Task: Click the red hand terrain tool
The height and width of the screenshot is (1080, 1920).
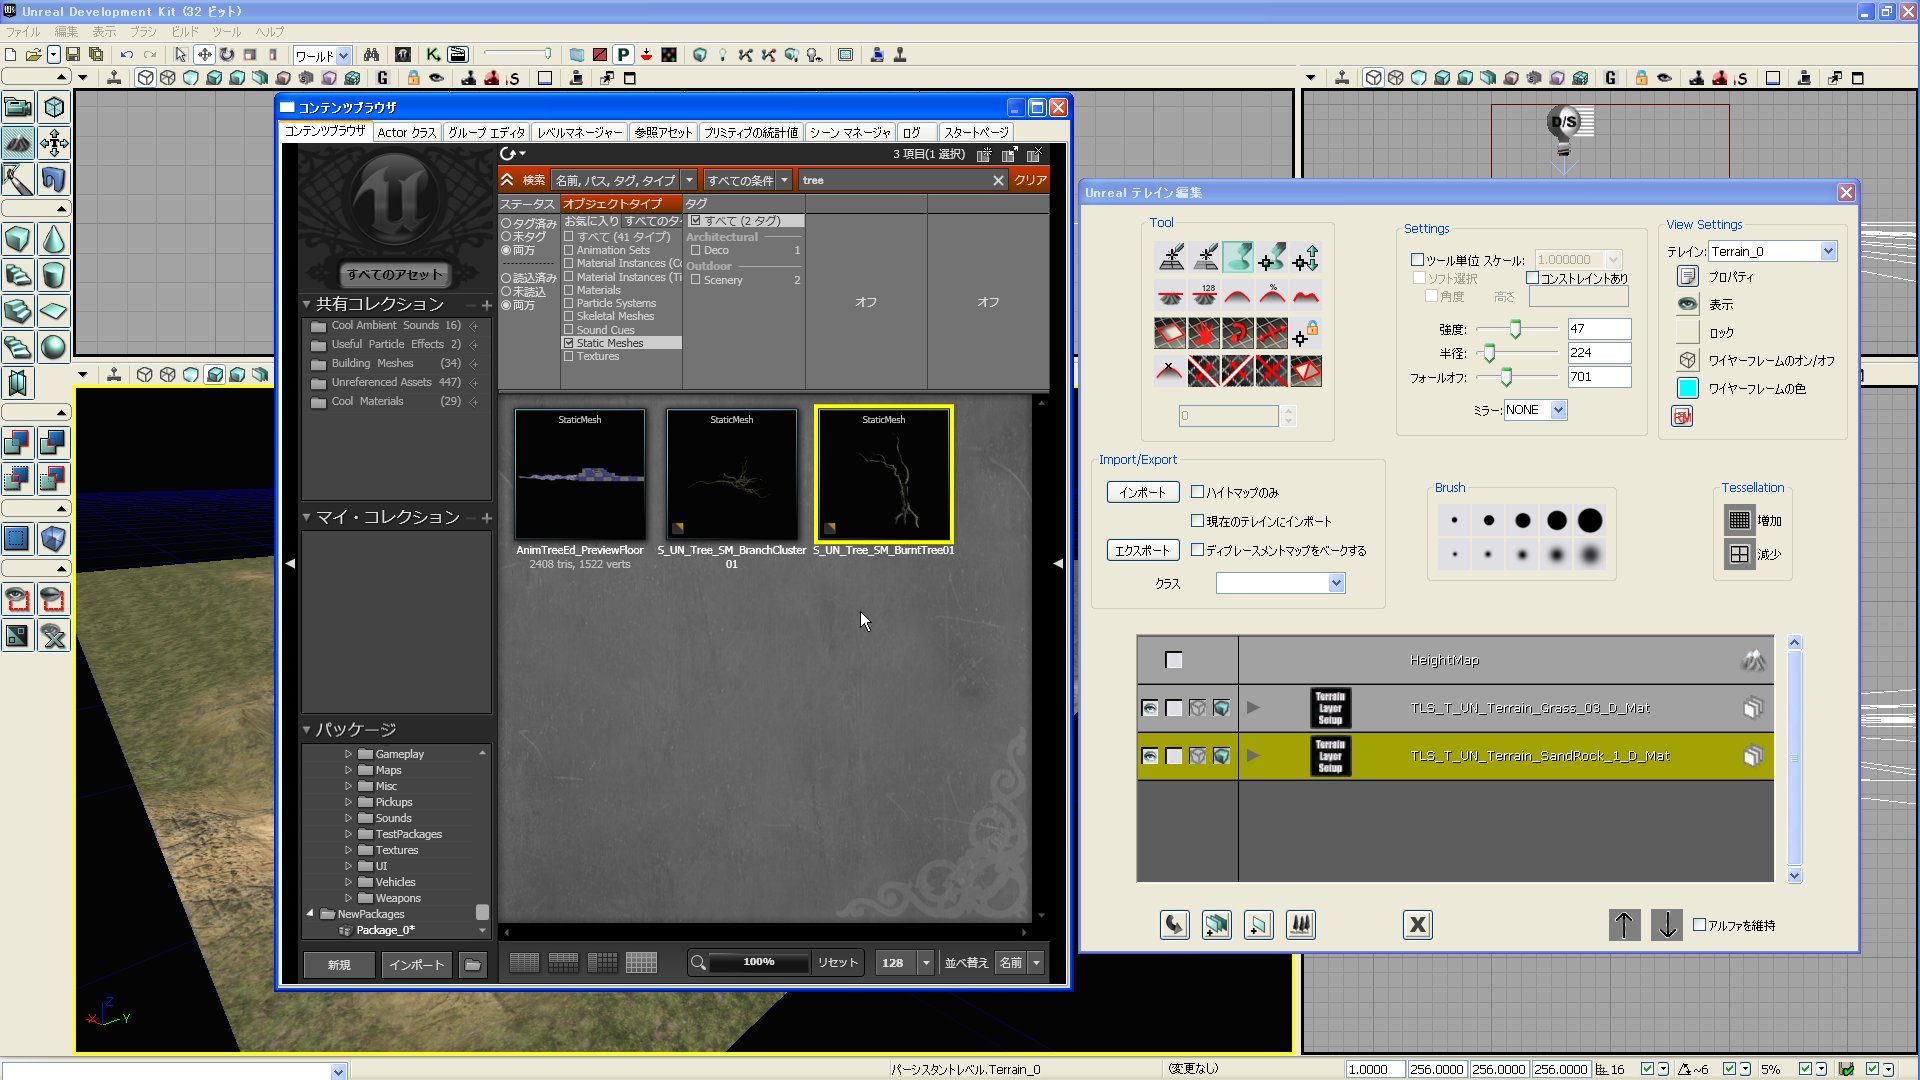Action: (1204, 333)
